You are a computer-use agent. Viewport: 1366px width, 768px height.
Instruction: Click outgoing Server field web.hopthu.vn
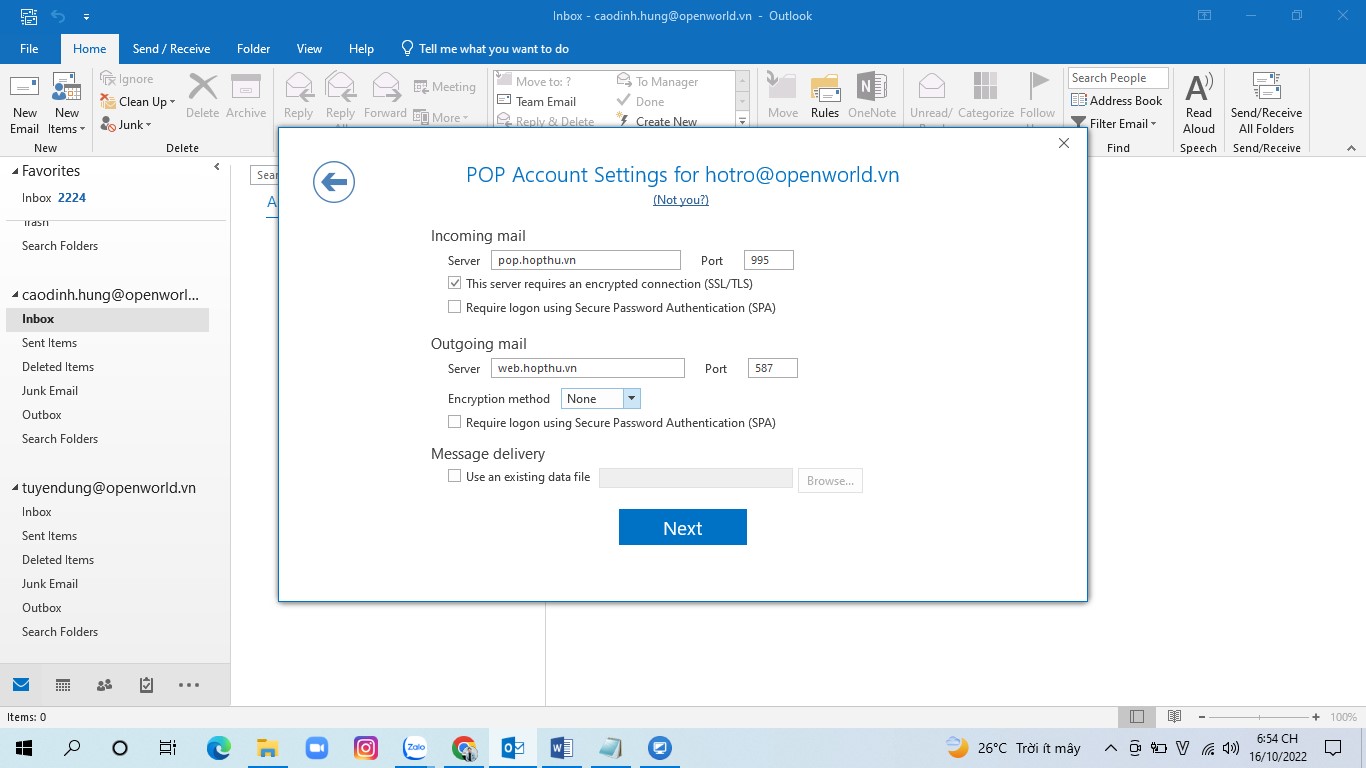click(x=588, y=368)
